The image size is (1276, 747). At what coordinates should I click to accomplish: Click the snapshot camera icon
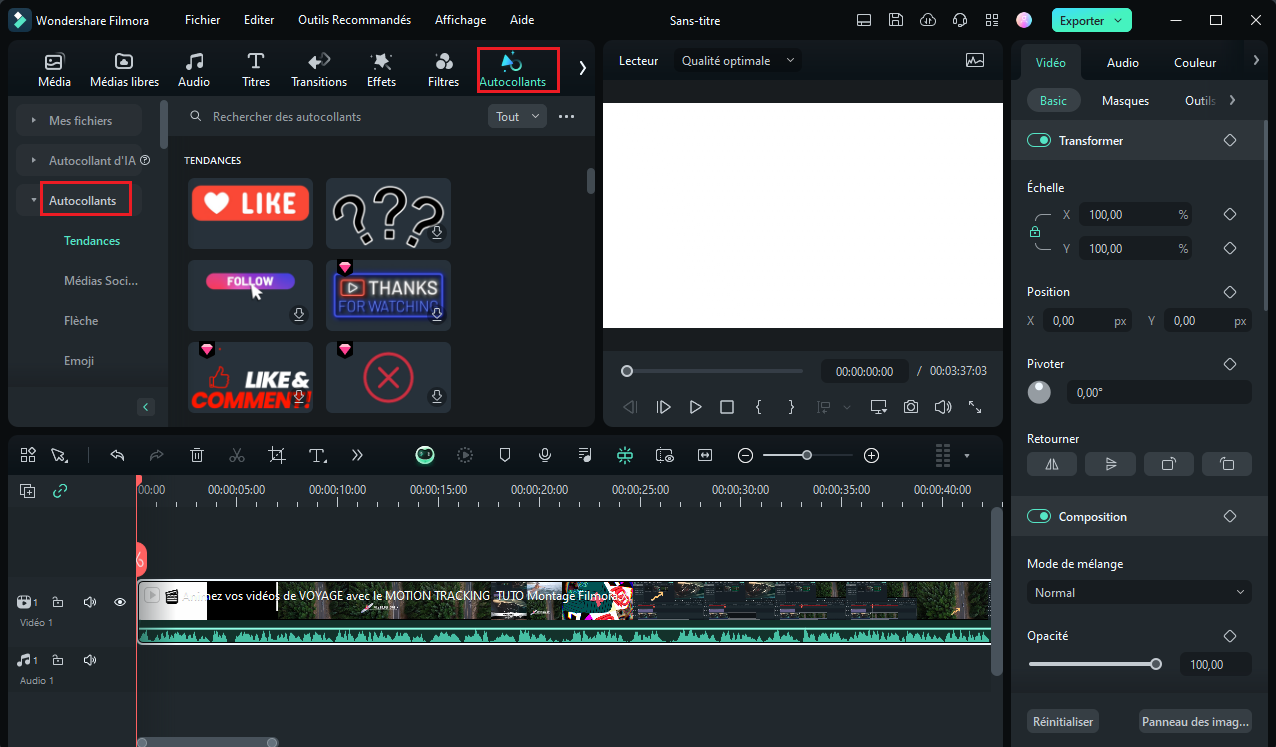point(911,407)
